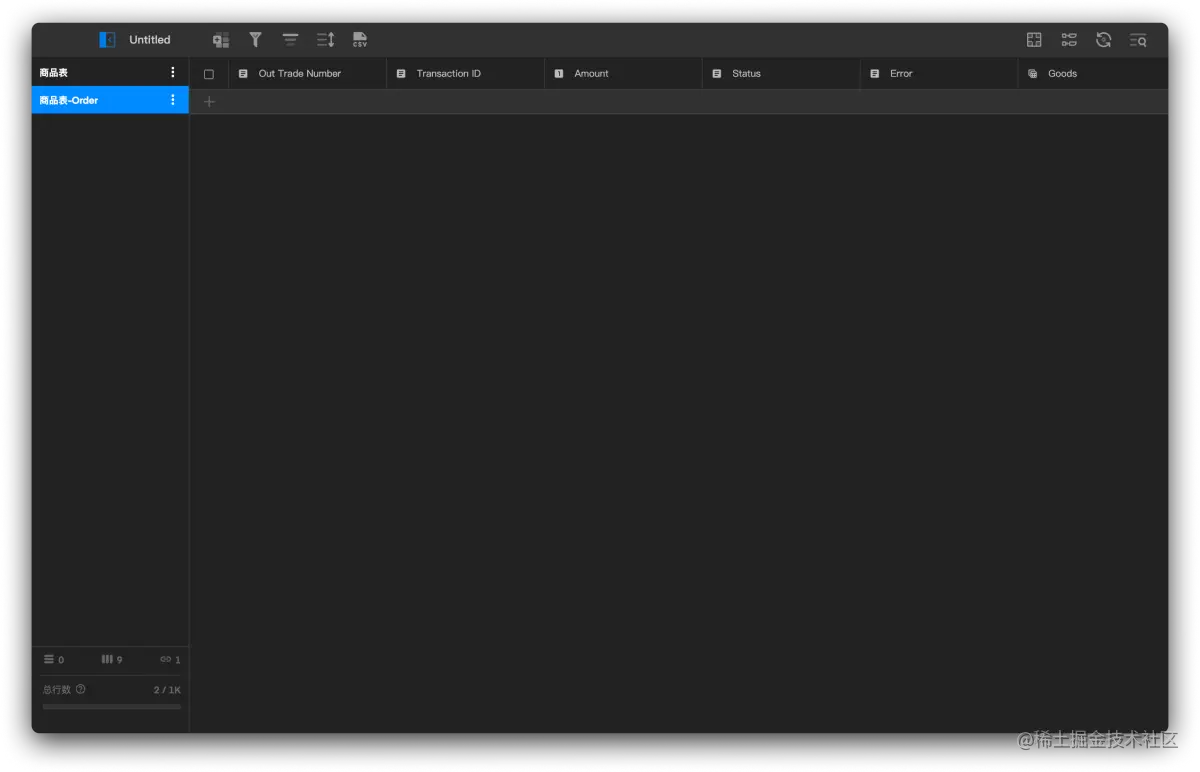Click the text-type icon beside Error
Screen dimensions: 1200x772
(x=875, y=74)
